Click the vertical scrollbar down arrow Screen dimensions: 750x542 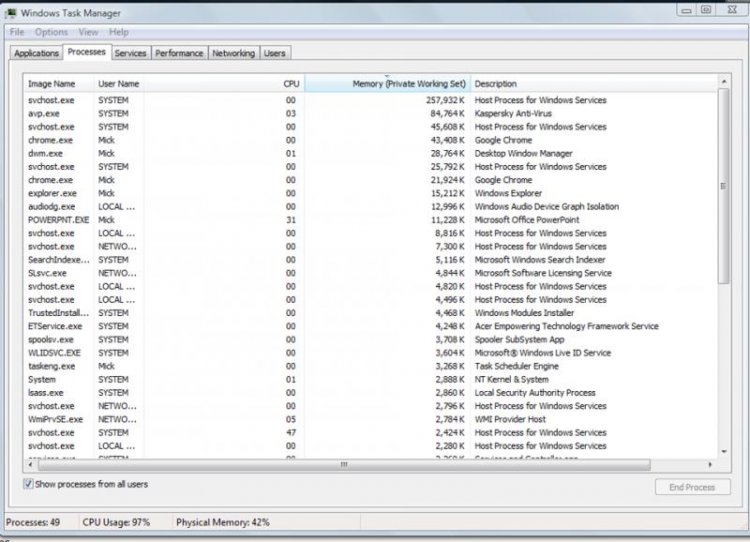724,451
